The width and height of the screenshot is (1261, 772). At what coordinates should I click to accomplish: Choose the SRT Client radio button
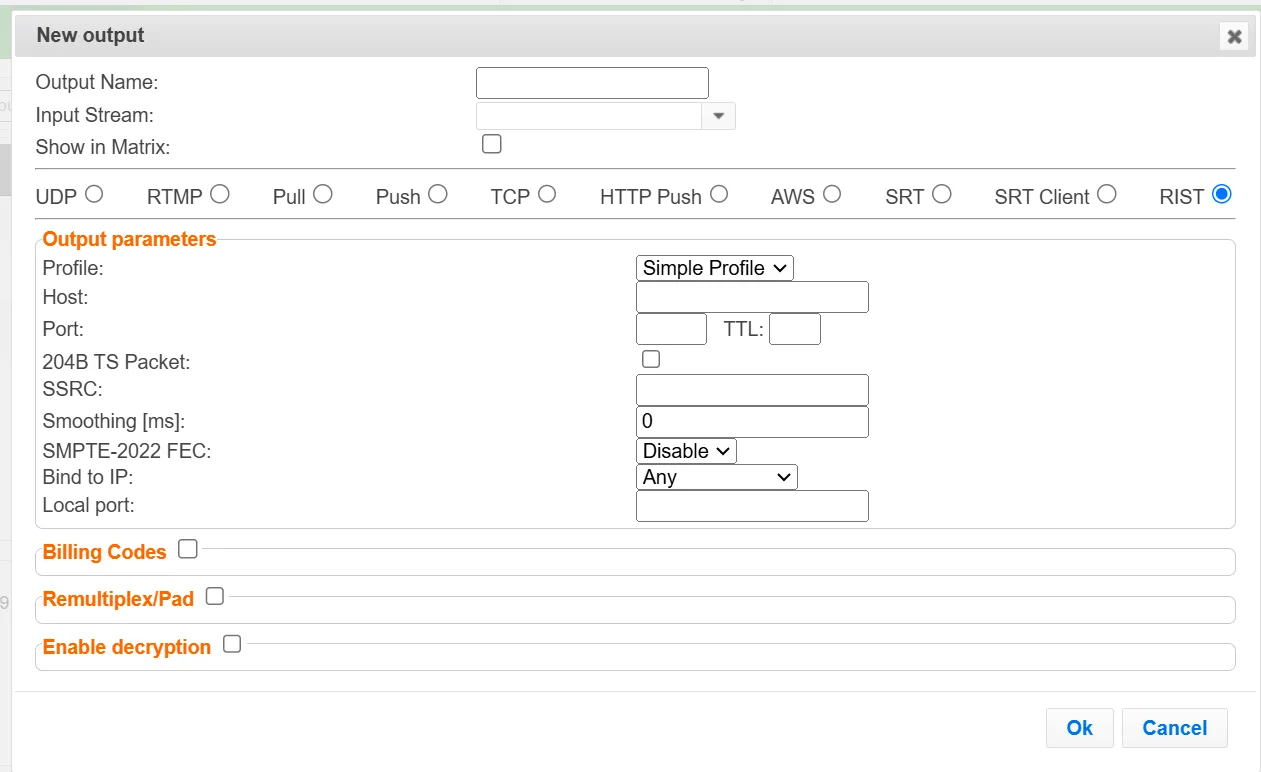click(x=1106, y=194)
